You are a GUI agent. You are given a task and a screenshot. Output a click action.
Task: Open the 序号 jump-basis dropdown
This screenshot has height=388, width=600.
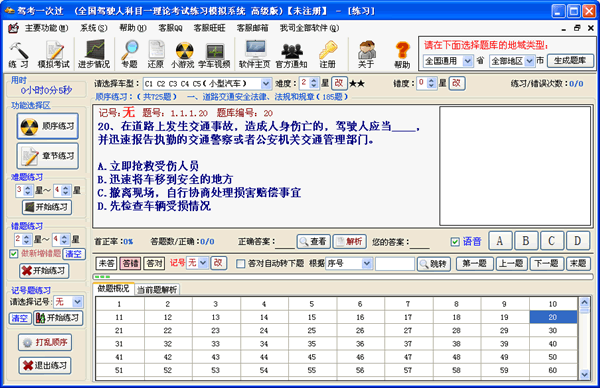pos(367,263)
